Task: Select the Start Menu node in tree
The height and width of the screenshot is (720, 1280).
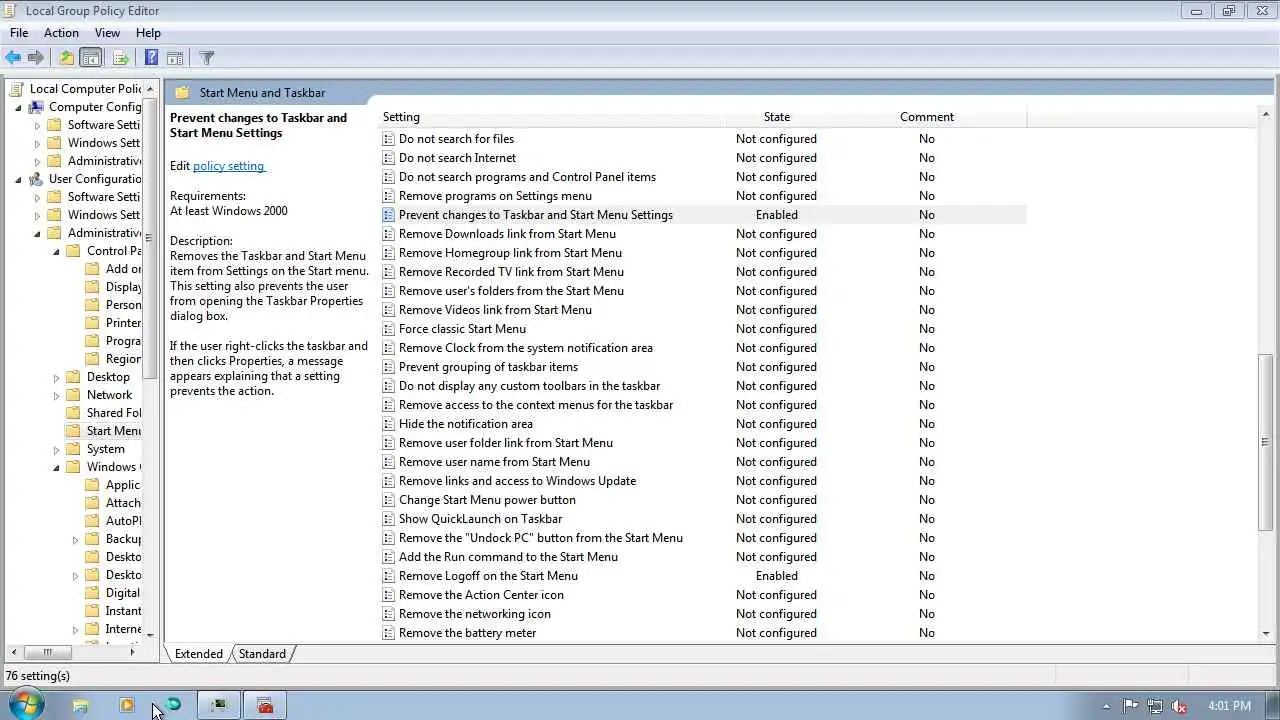Action: click(x=113, y=431)
